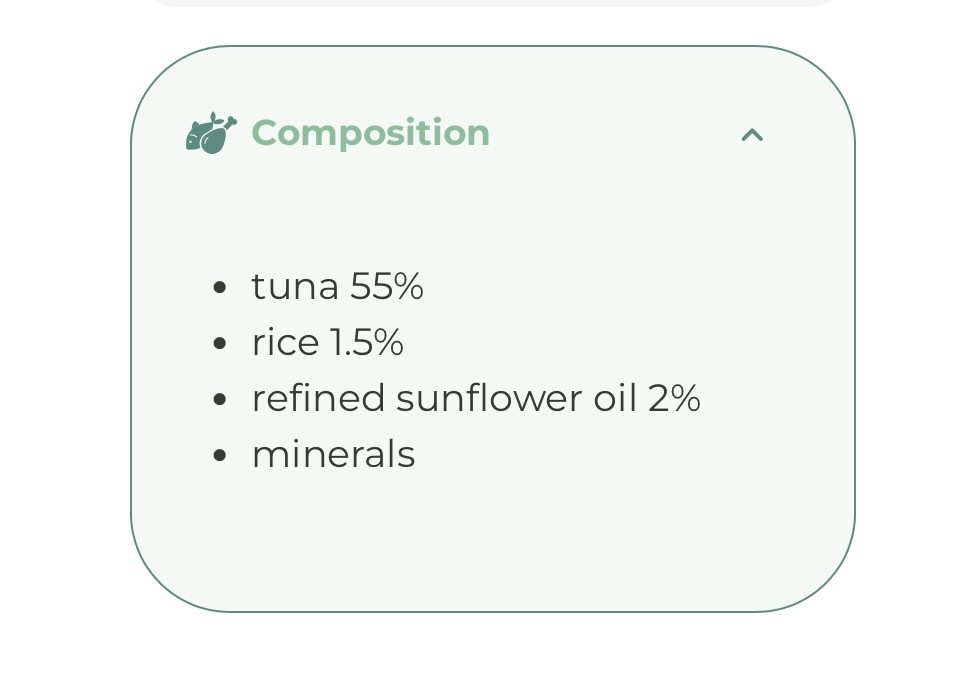Click the word tuna in the list
Viewport: 968px width, 673px height.
point(295,287)
